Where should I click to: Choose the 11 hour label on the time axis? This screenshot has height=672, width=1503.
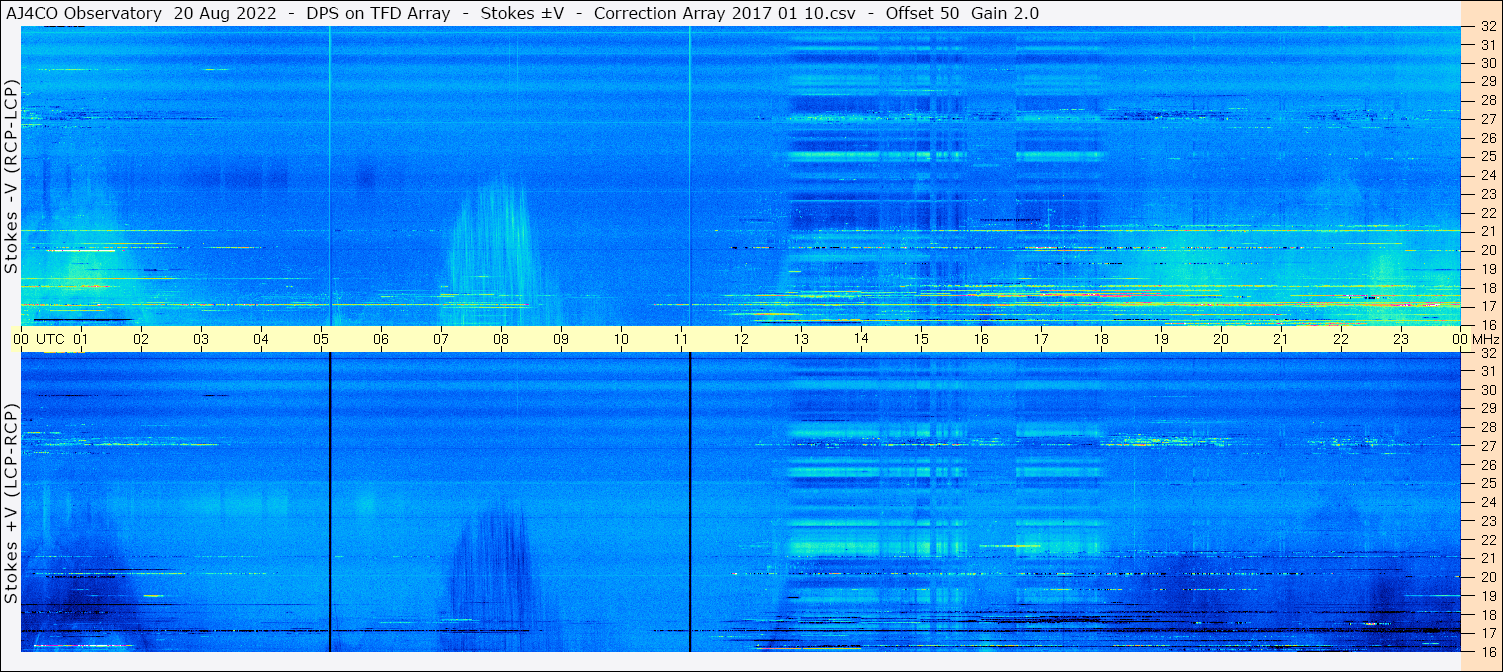point(681,339)
